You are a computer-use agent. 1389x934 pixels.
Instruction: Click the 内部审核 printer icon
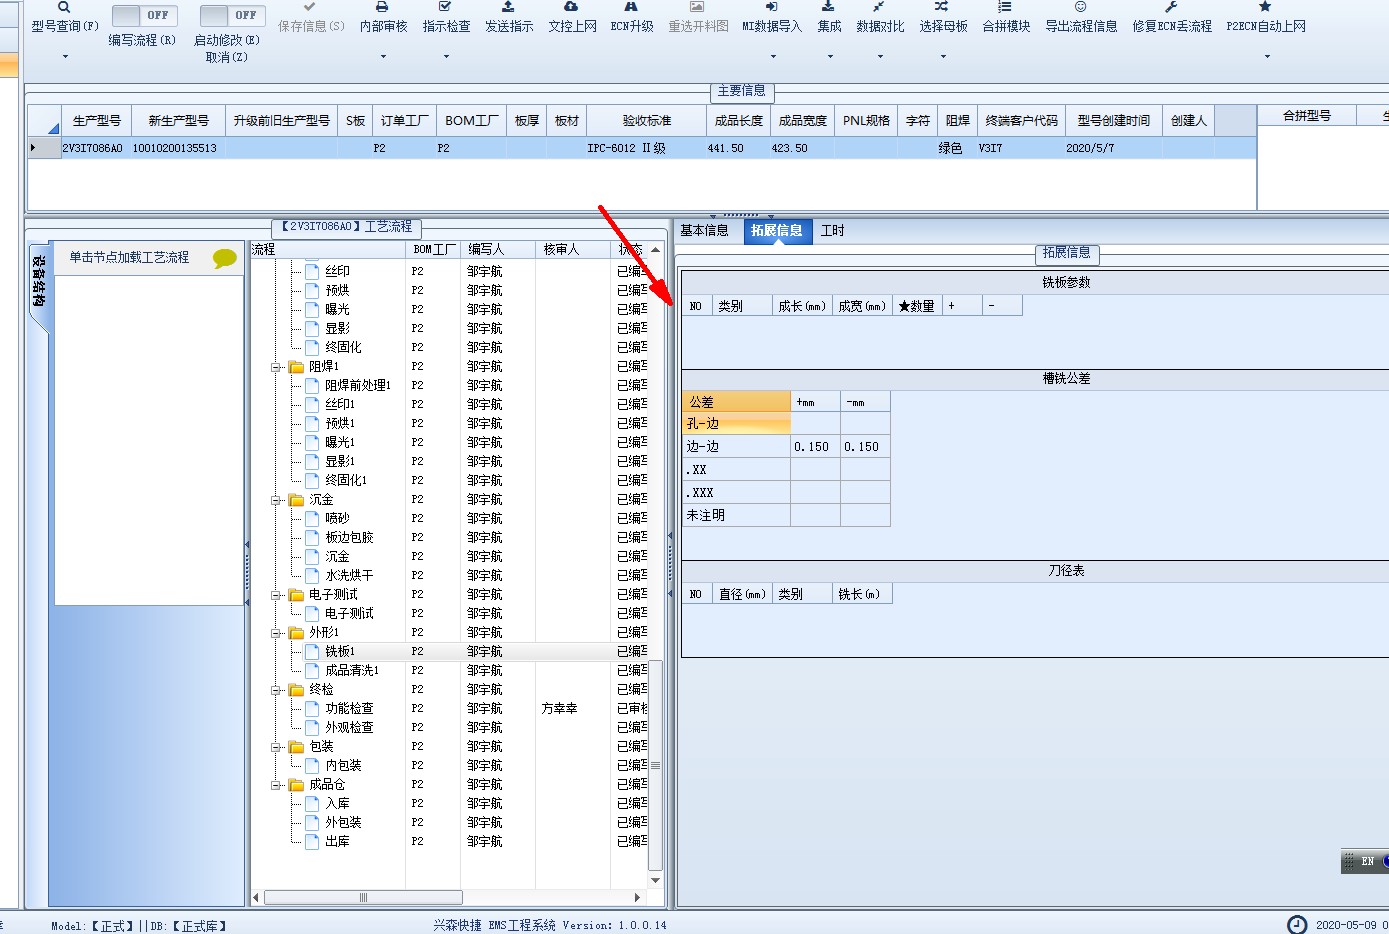tap(382, 7)
